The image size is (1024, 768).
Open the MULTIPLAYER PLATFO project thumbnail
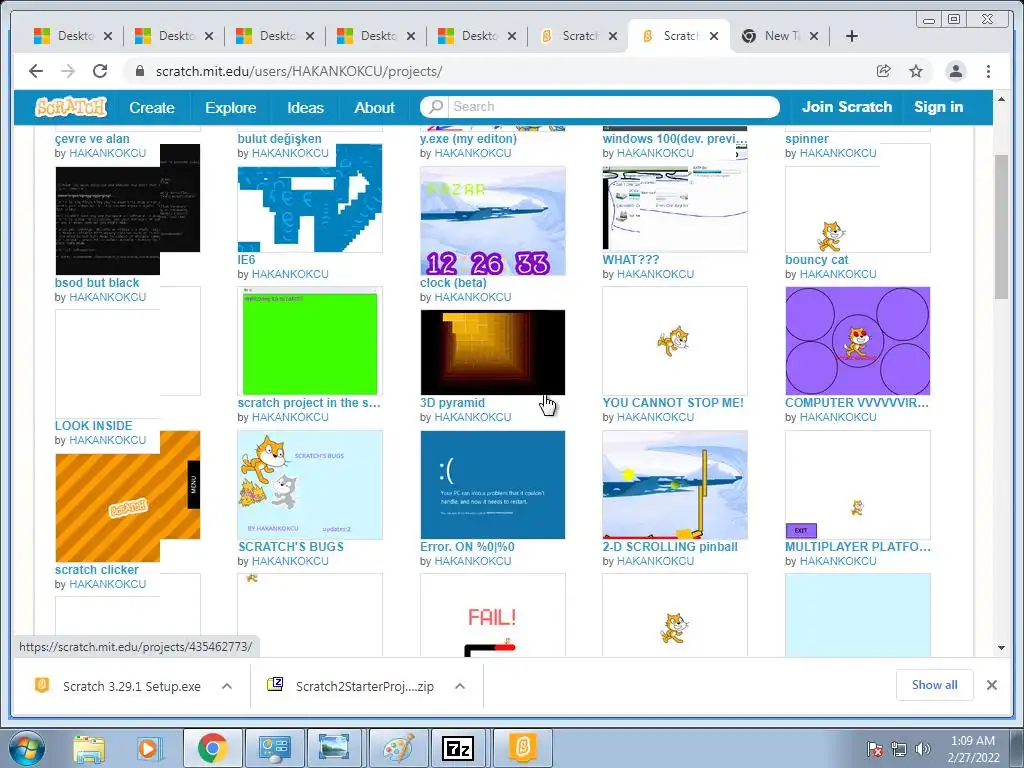[x=857, y=485]
